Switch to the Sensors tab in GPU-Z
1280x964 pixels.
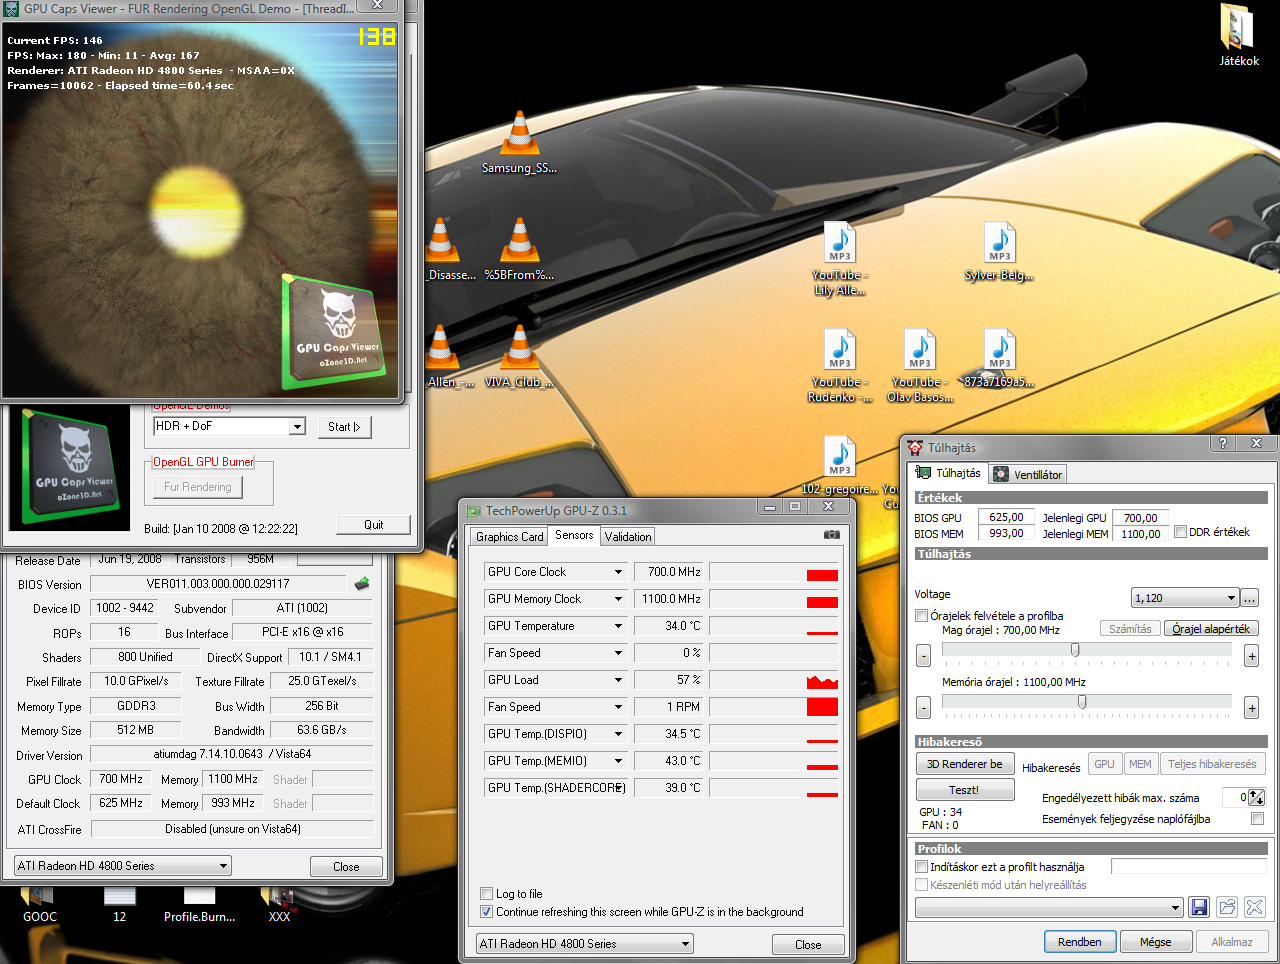click(574, 535)
